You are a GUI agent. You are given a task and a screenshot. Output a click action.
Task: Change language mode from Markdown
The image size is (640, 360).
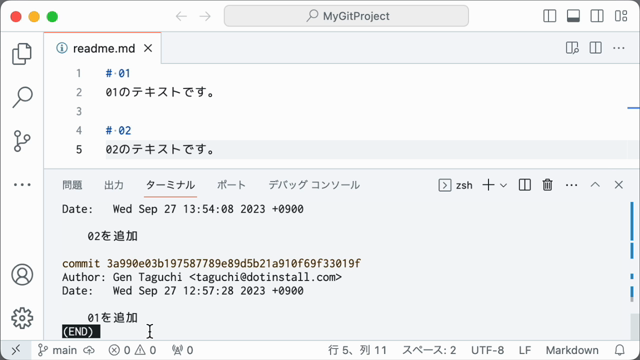[x=572, y=350]
